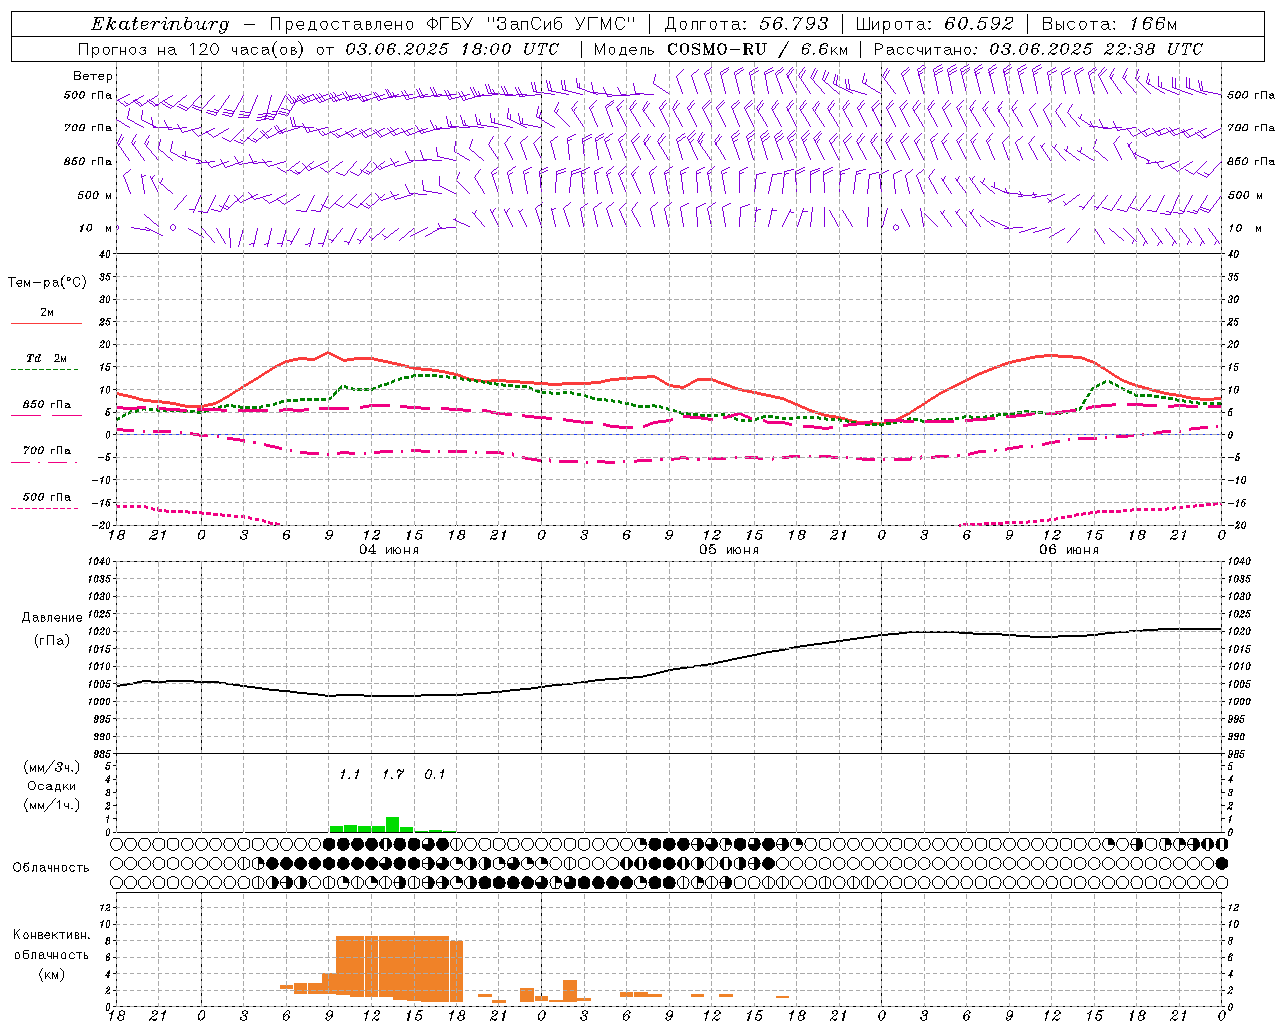The image size is (1280, 1024).
Task: Click the '(км)' unit under convective cloudiness
Action: tap(51, 974)
